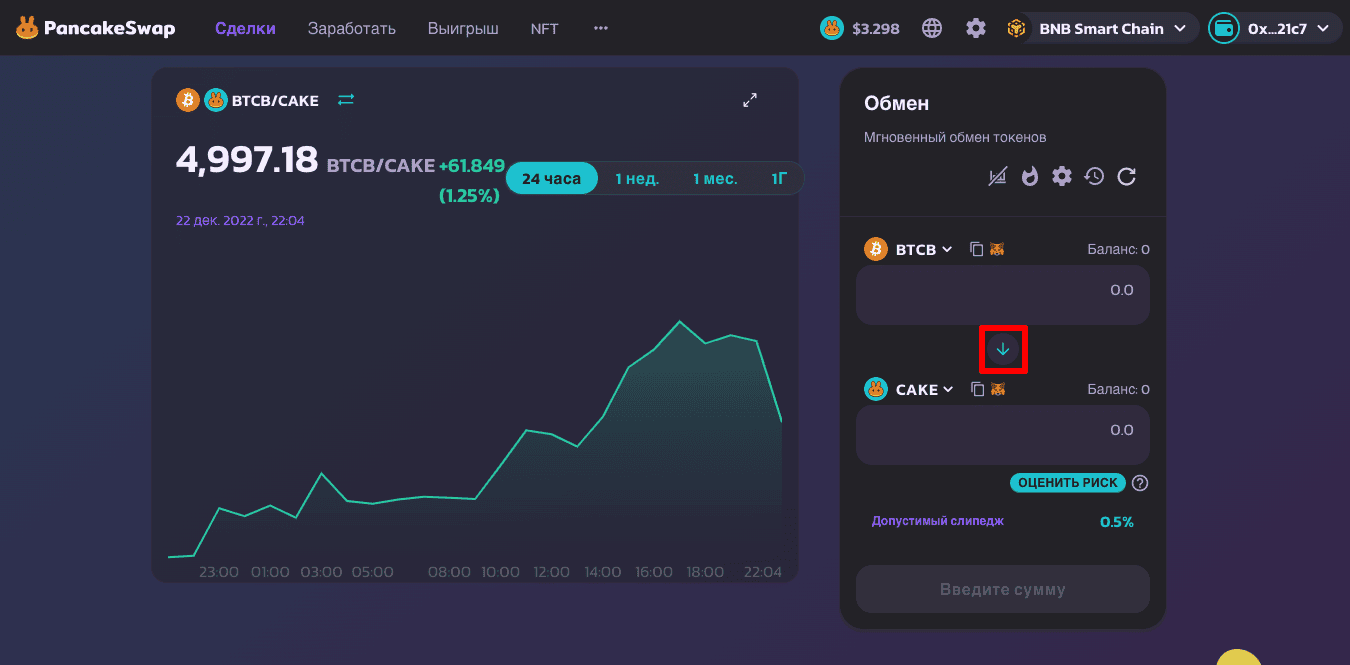Select the 1Г chart range
Viewport: 1350px width, 665px height.
point(779,178)
